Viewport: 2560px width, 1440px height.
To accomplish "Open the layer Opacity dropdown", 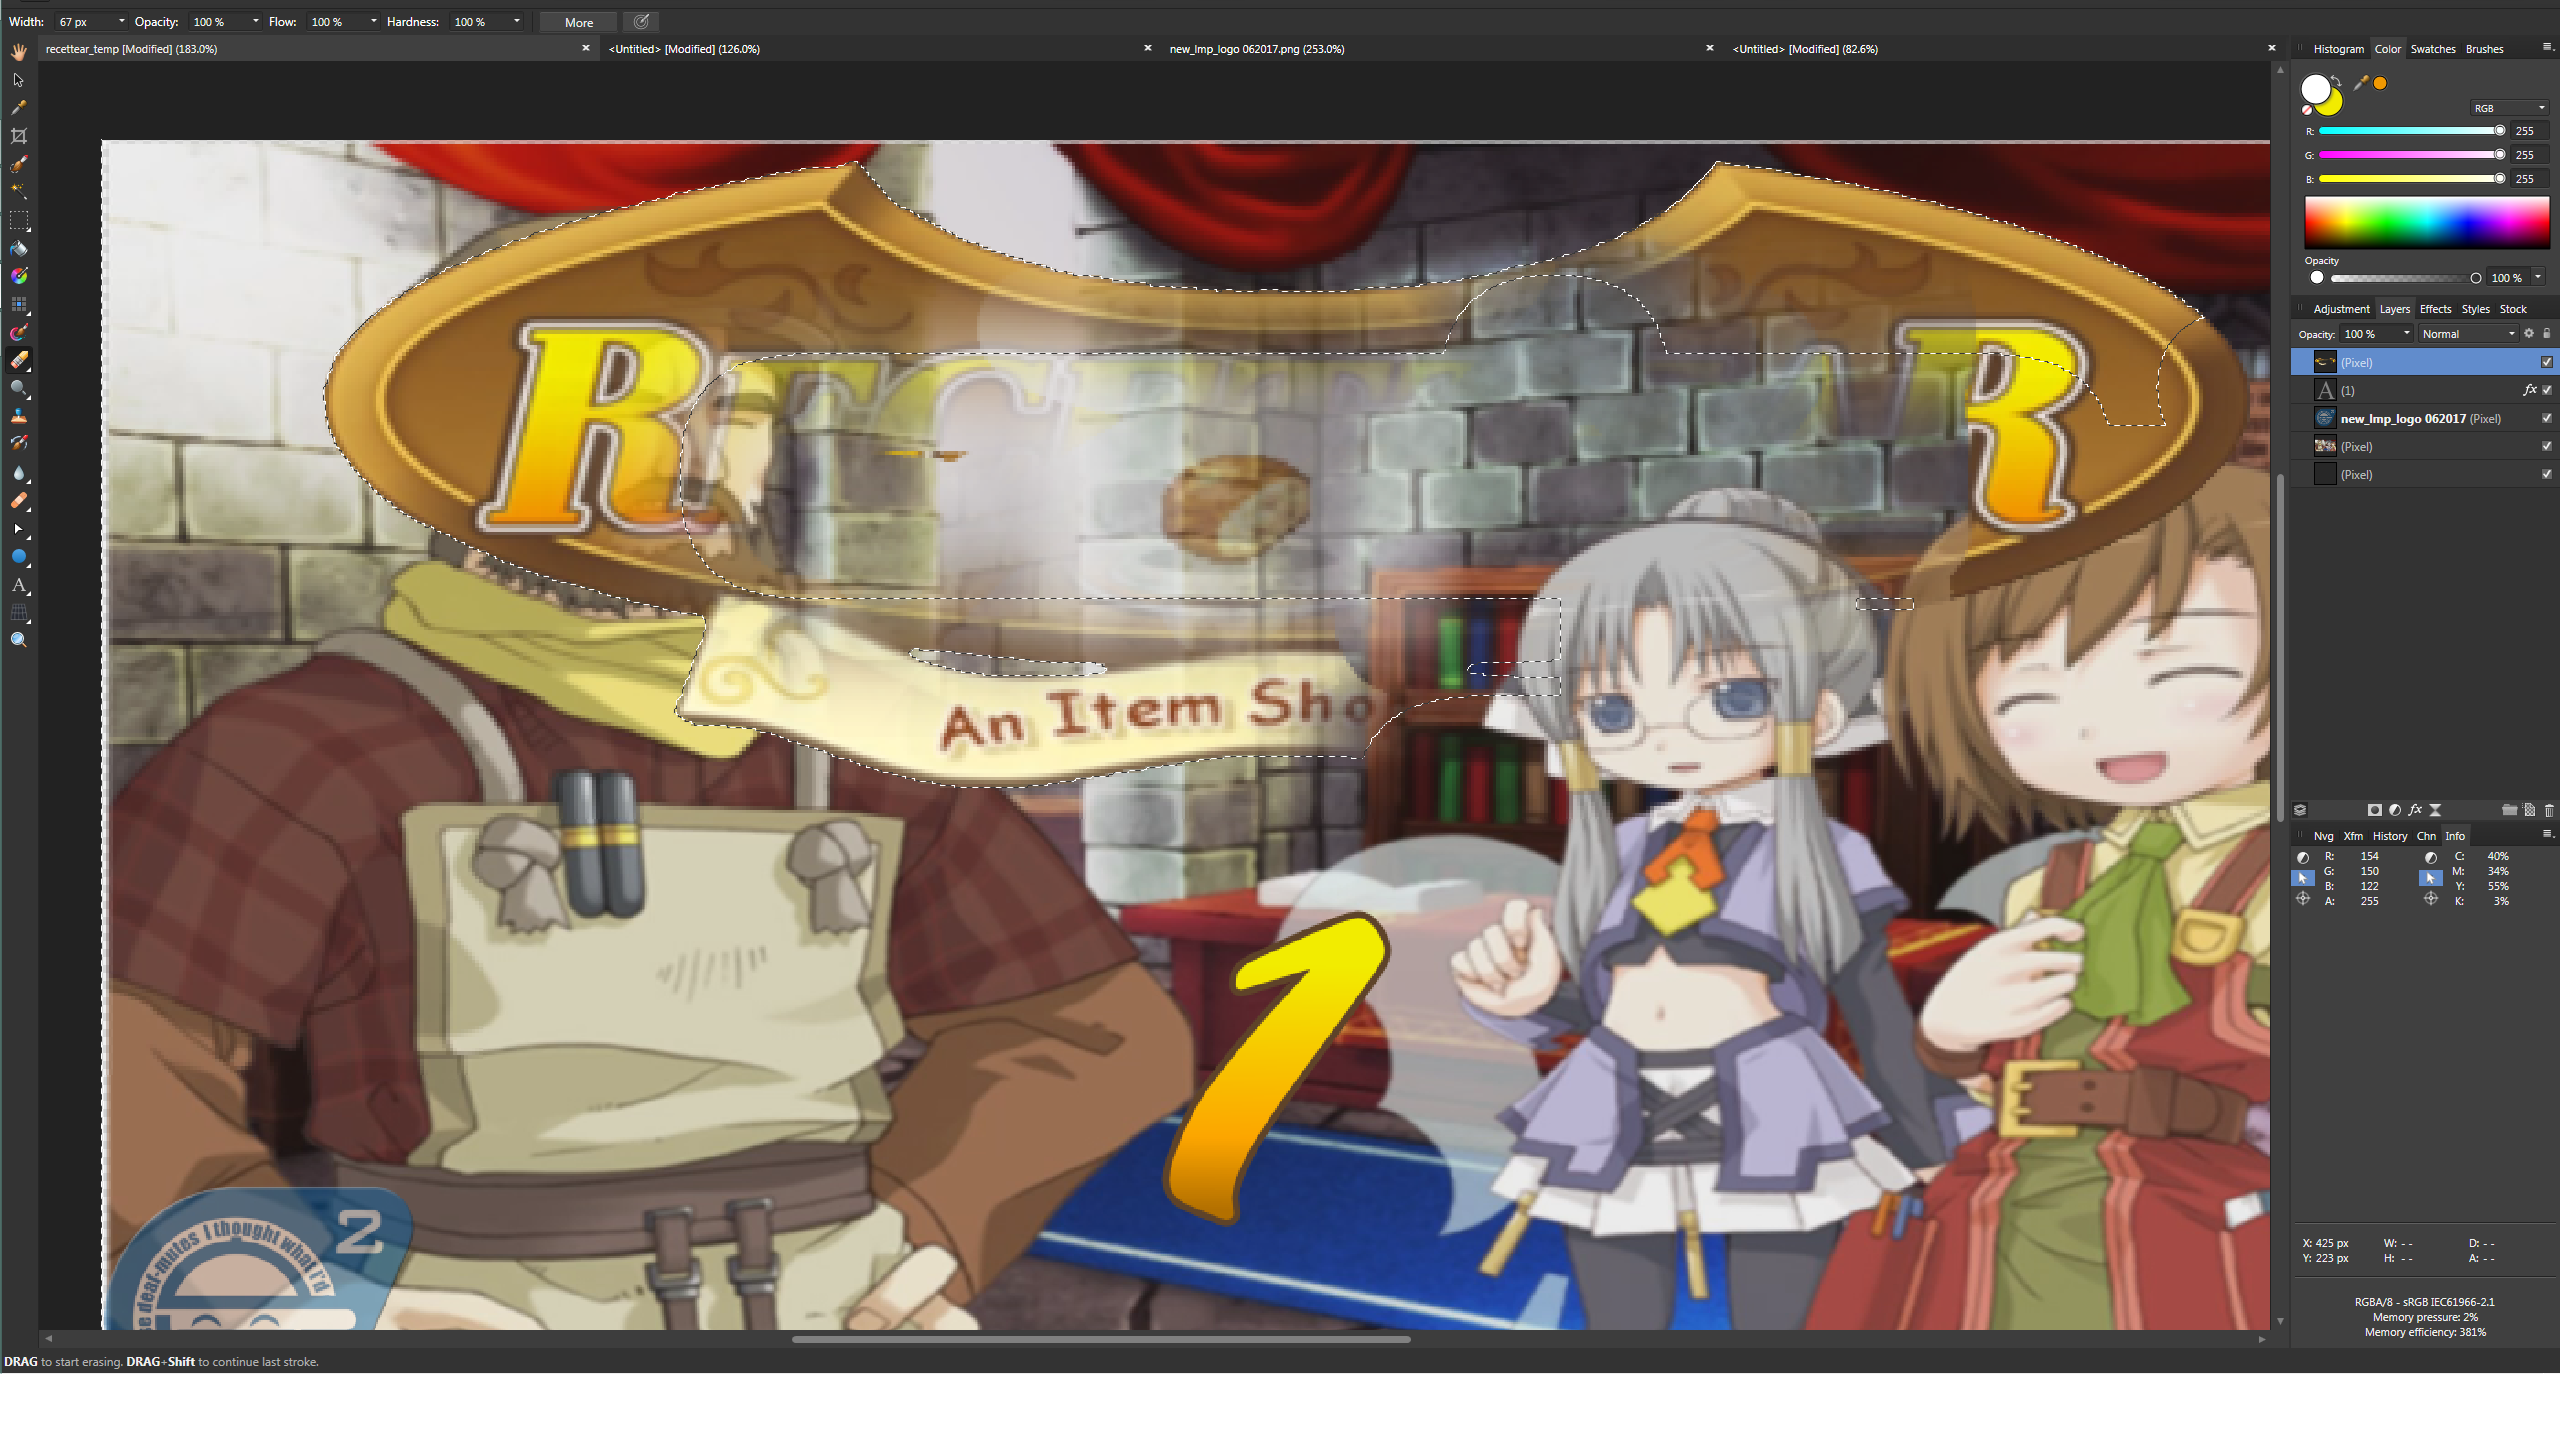I will 2407,334.
